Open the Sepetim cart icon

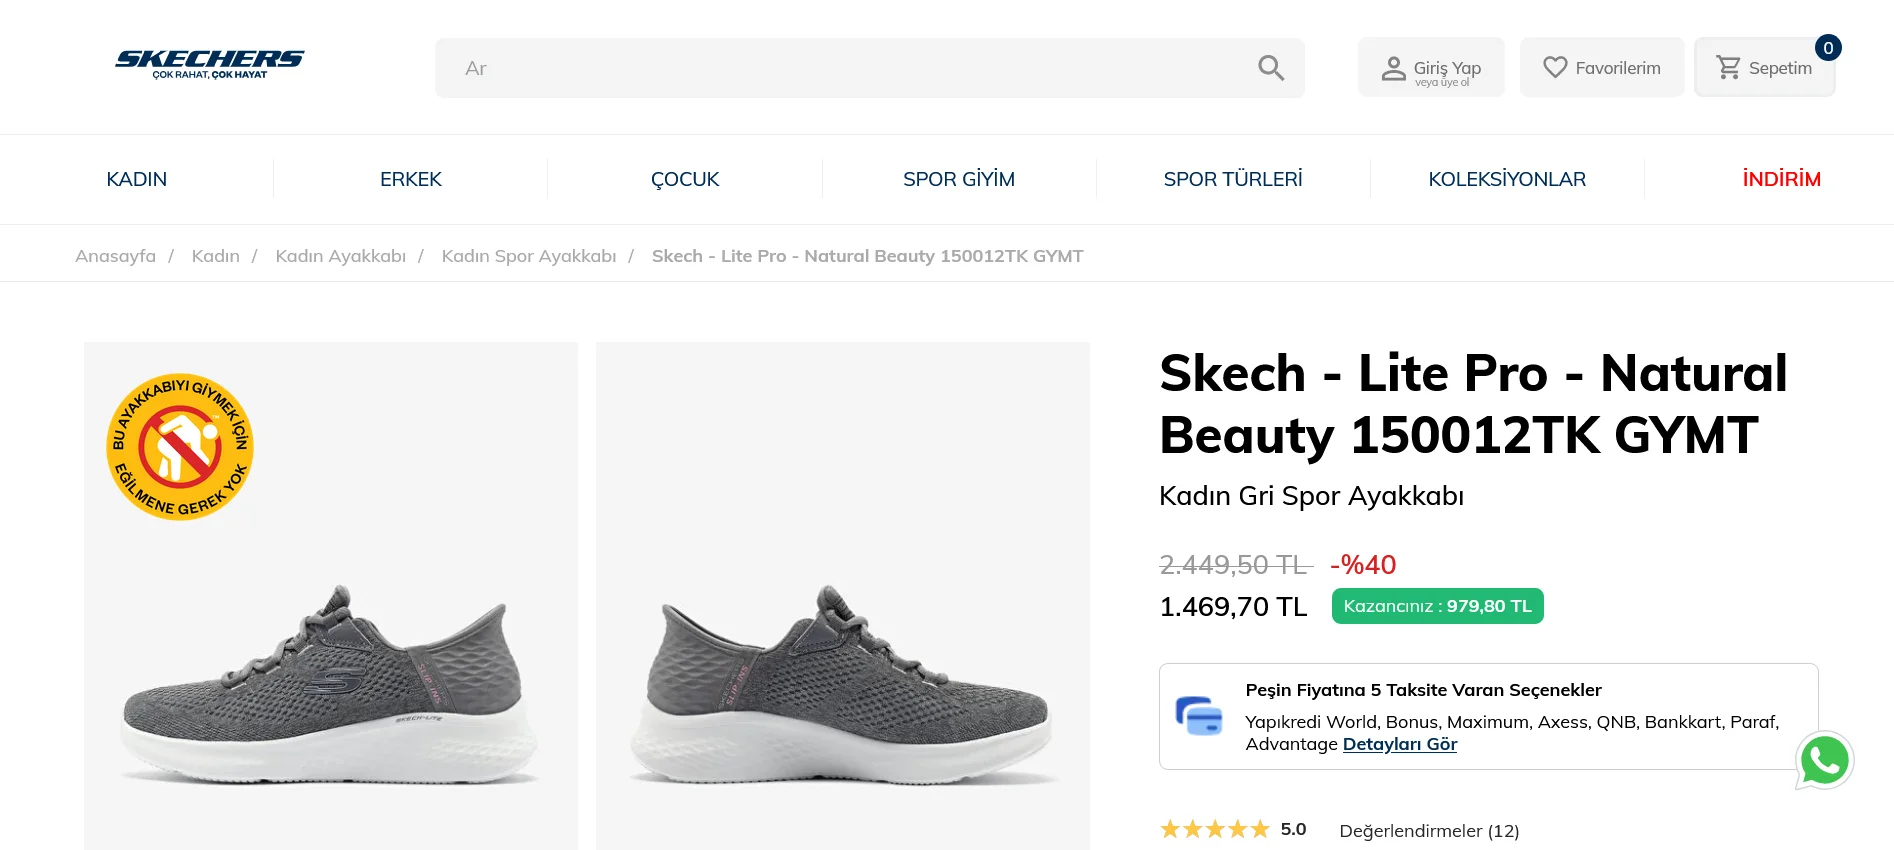click(1729, 67)
